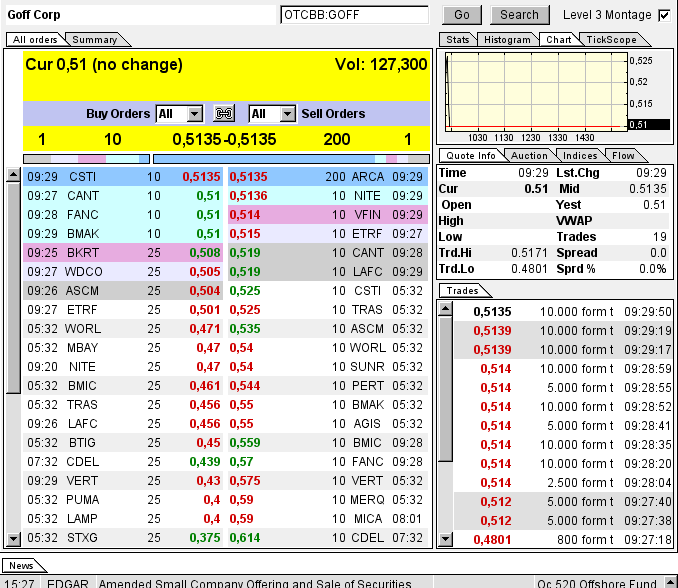678x588 pixels.
Task: Click the order book scroll up arrow
Action: pos(13,175)
